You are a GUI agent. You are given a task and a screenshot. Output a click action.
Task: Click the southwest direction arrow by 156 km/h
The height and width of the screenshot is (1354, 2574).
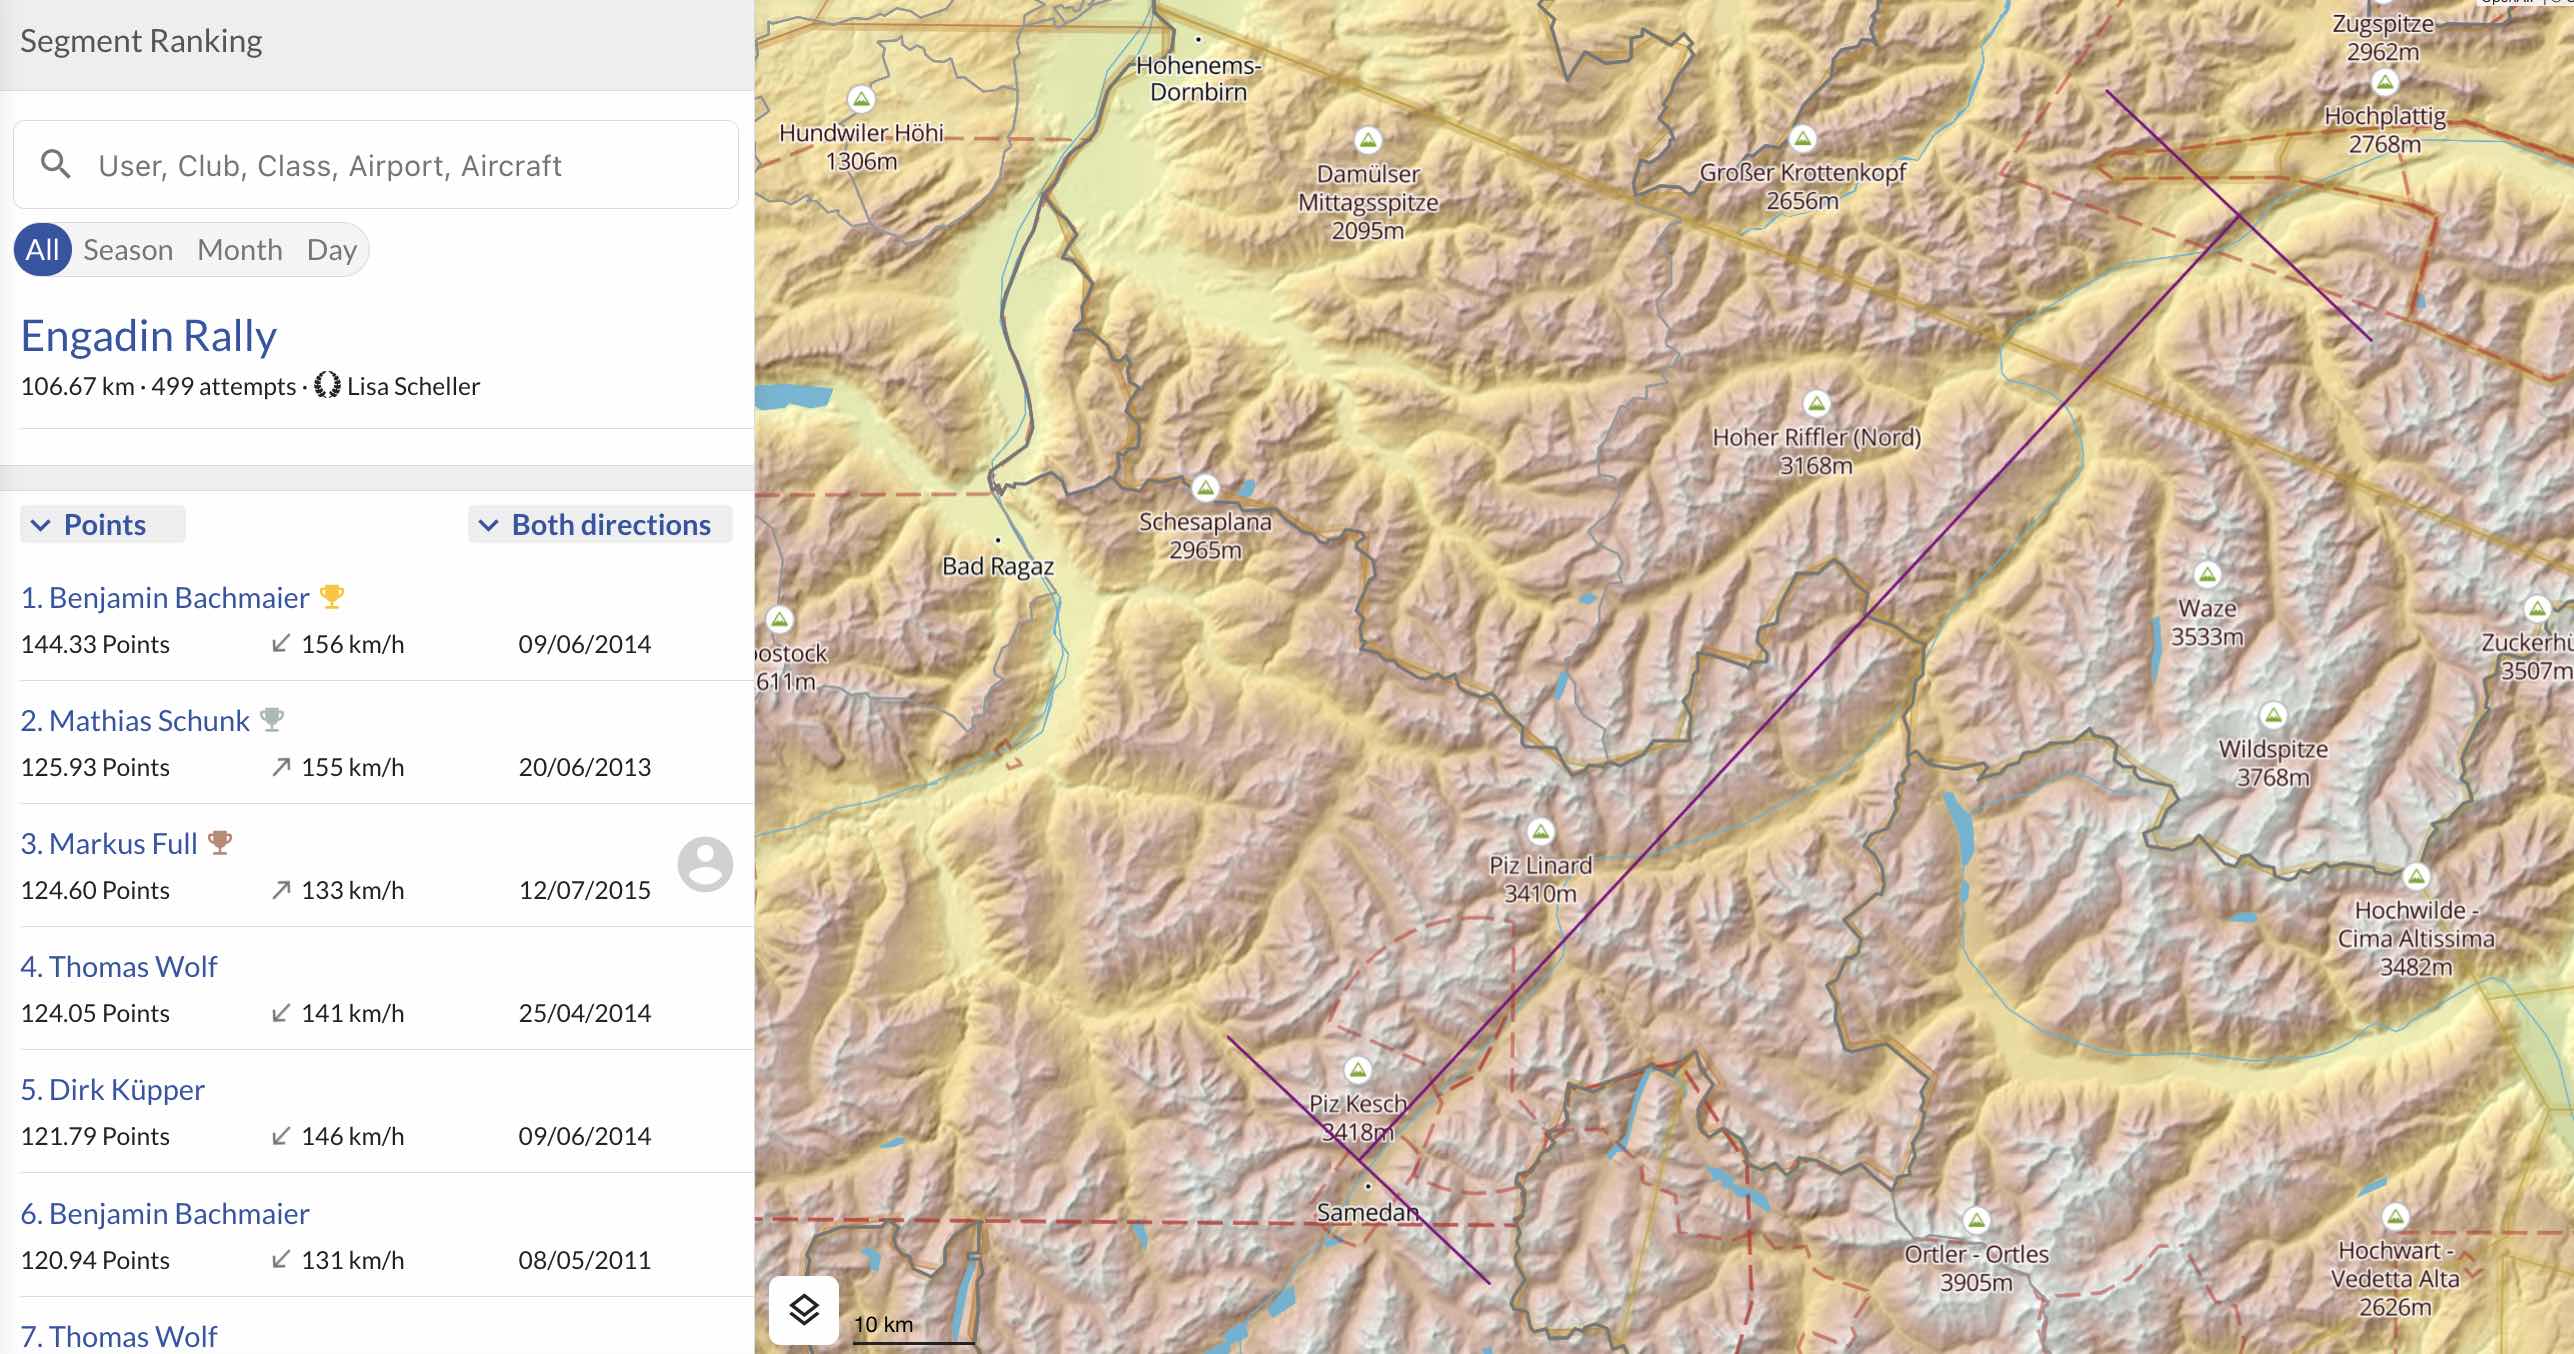(x=281, y=644)
